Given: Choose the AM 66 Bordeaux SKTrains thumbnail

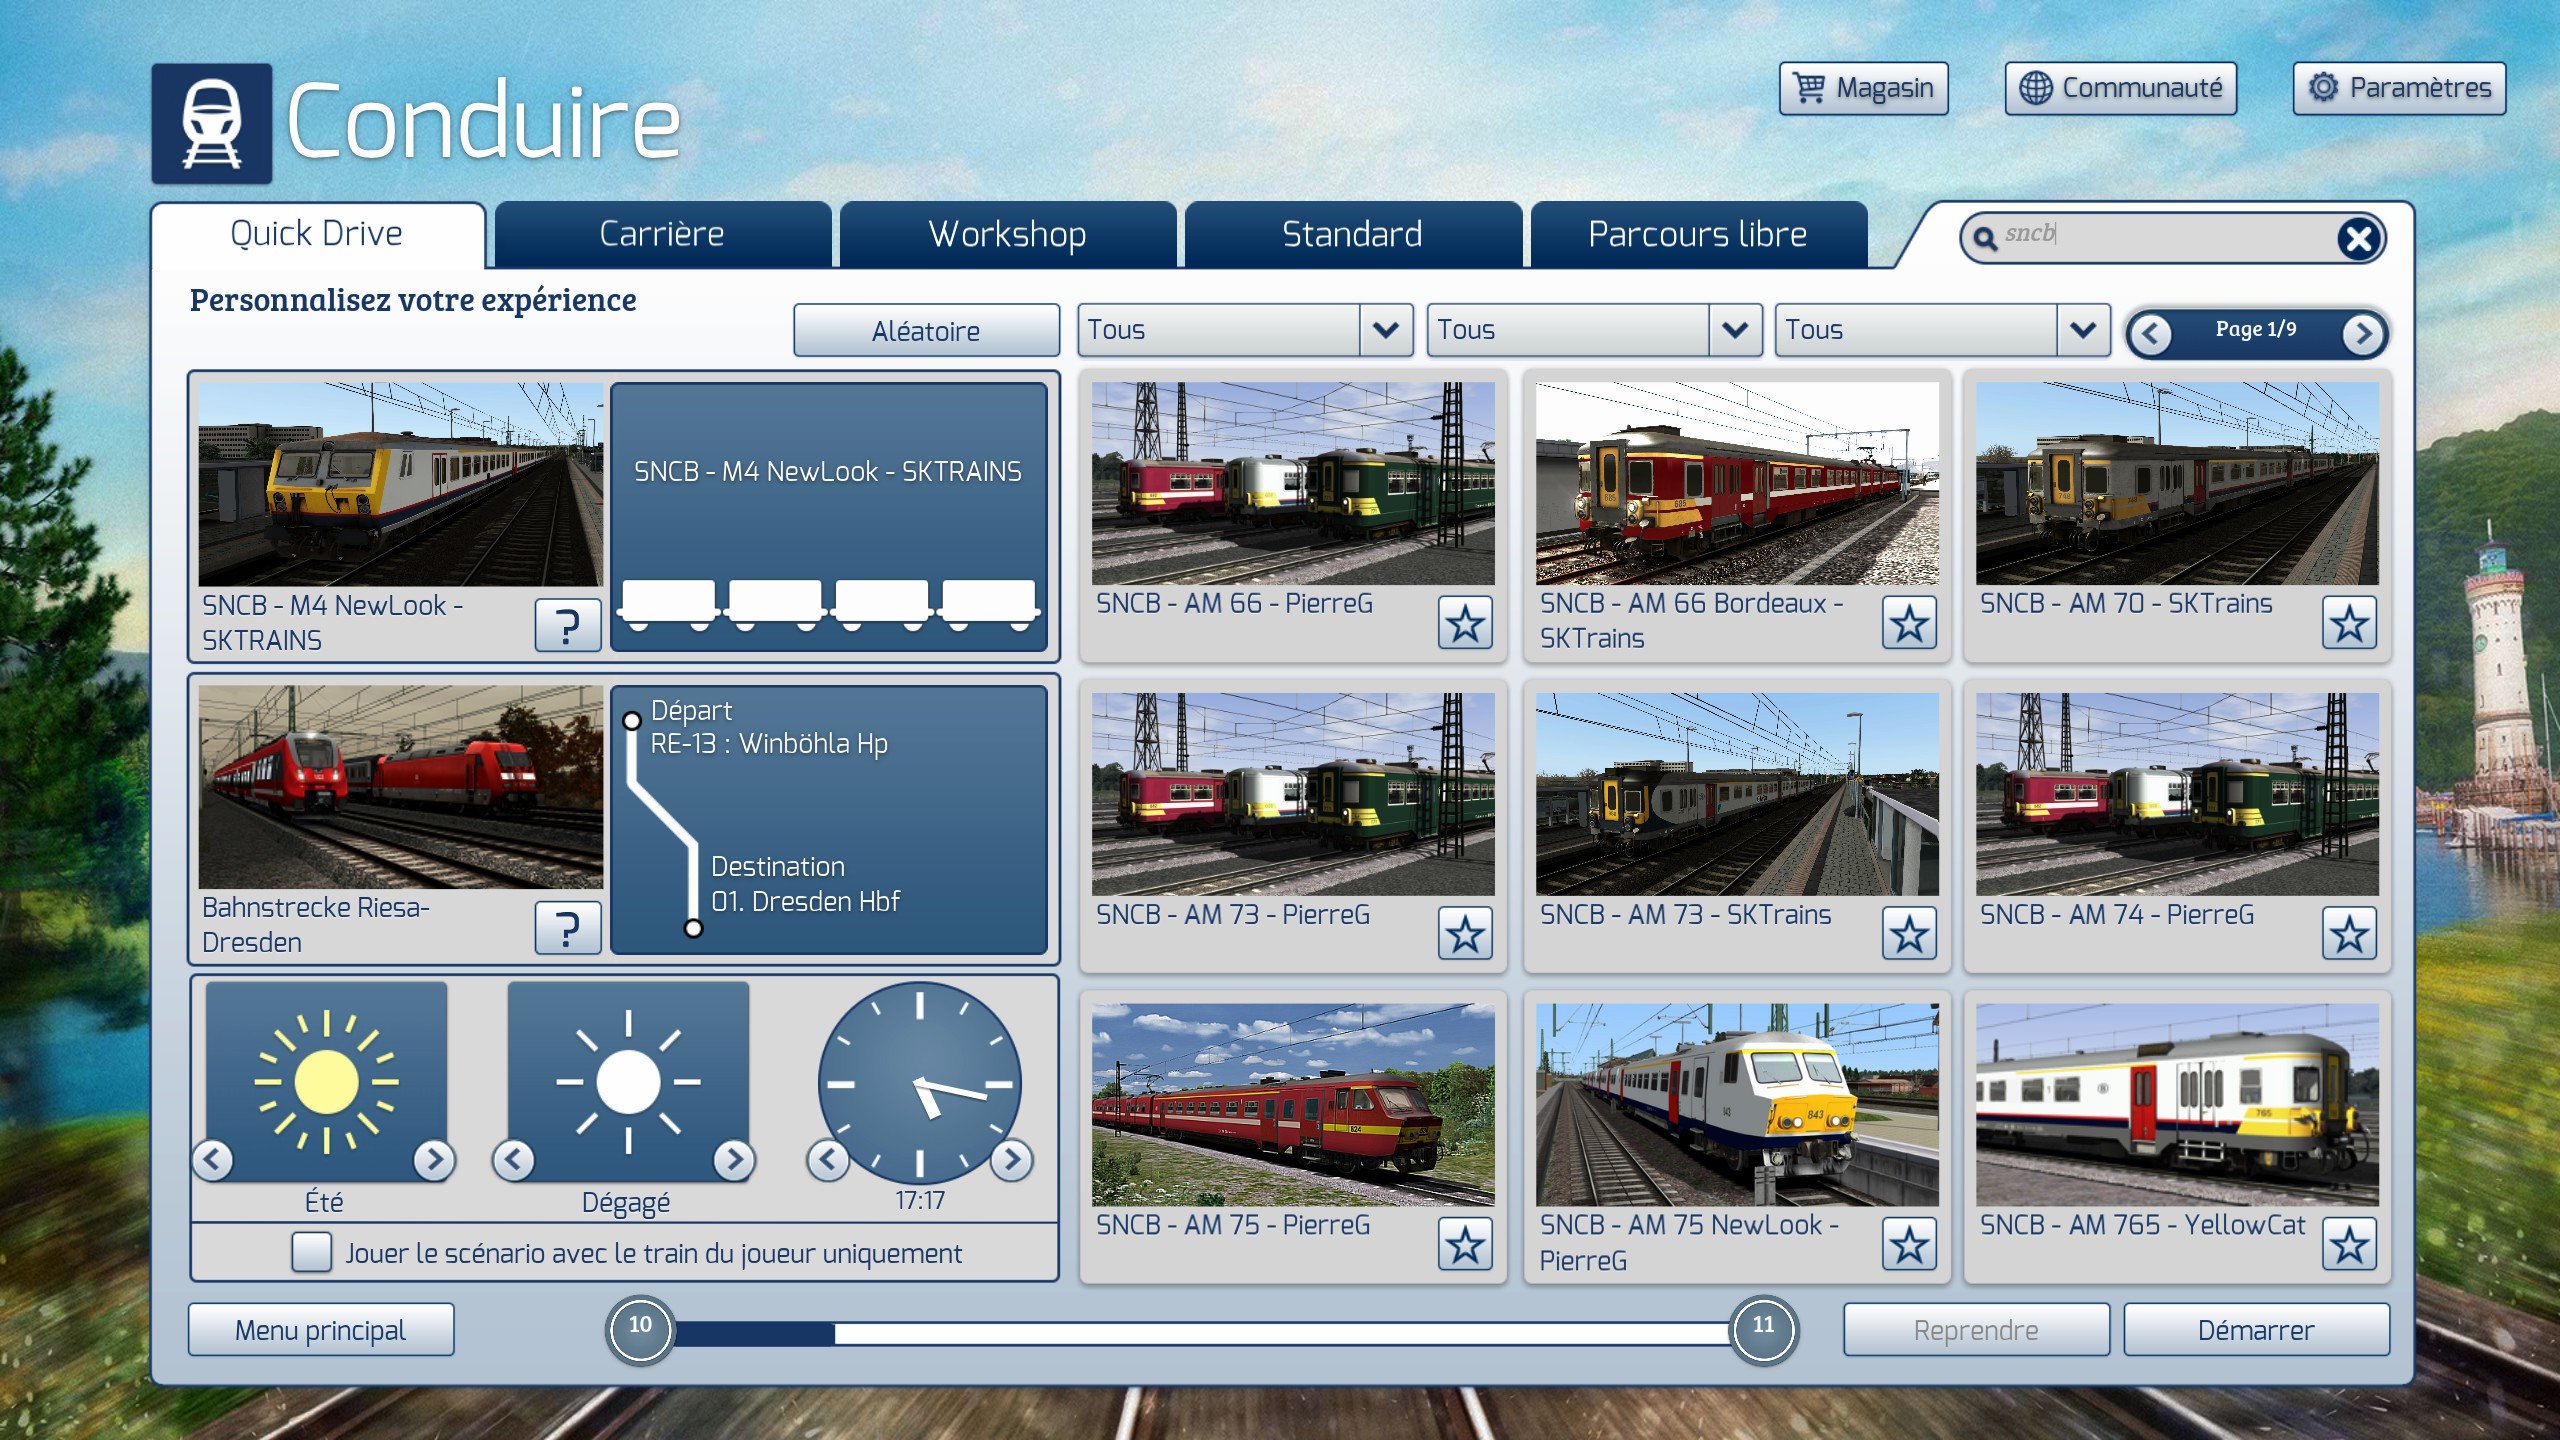Looking at the screenshot, I should click(1737, 483).
